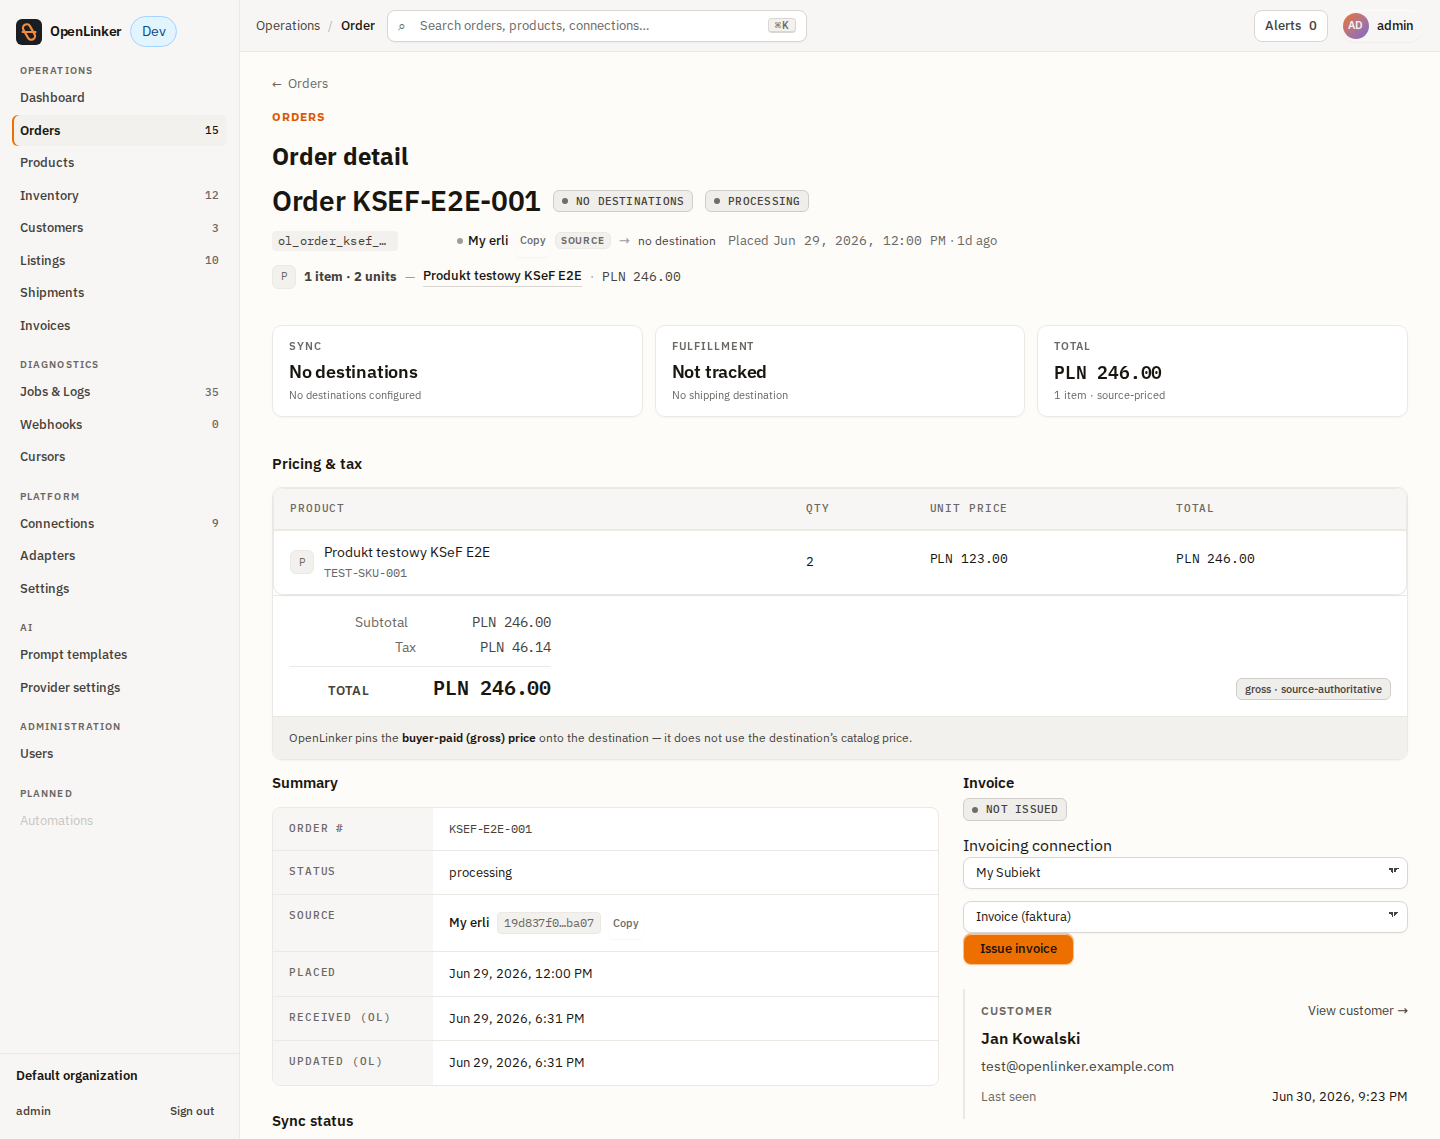Click the KSEF-E2E-001 order number value
This screenshot has height=1139, width=1440.
[x=490, y=830]
